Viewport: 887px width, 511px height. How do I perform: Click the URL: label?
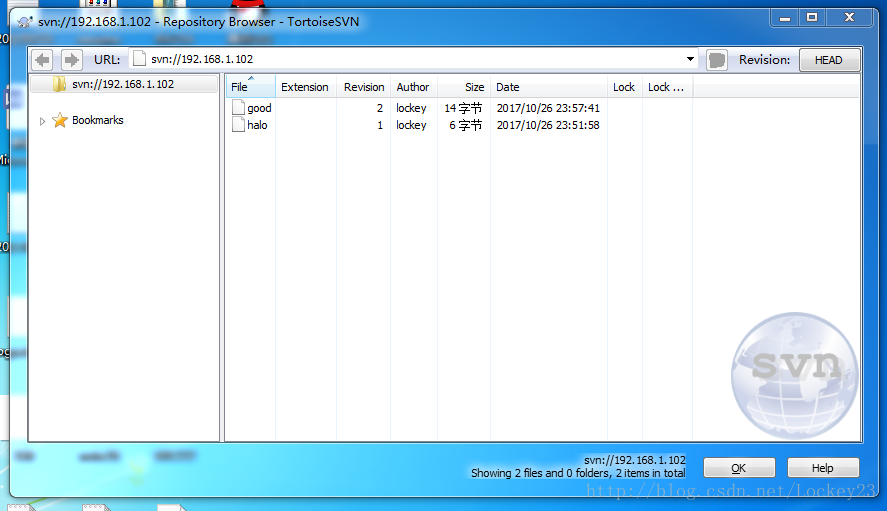107,59
